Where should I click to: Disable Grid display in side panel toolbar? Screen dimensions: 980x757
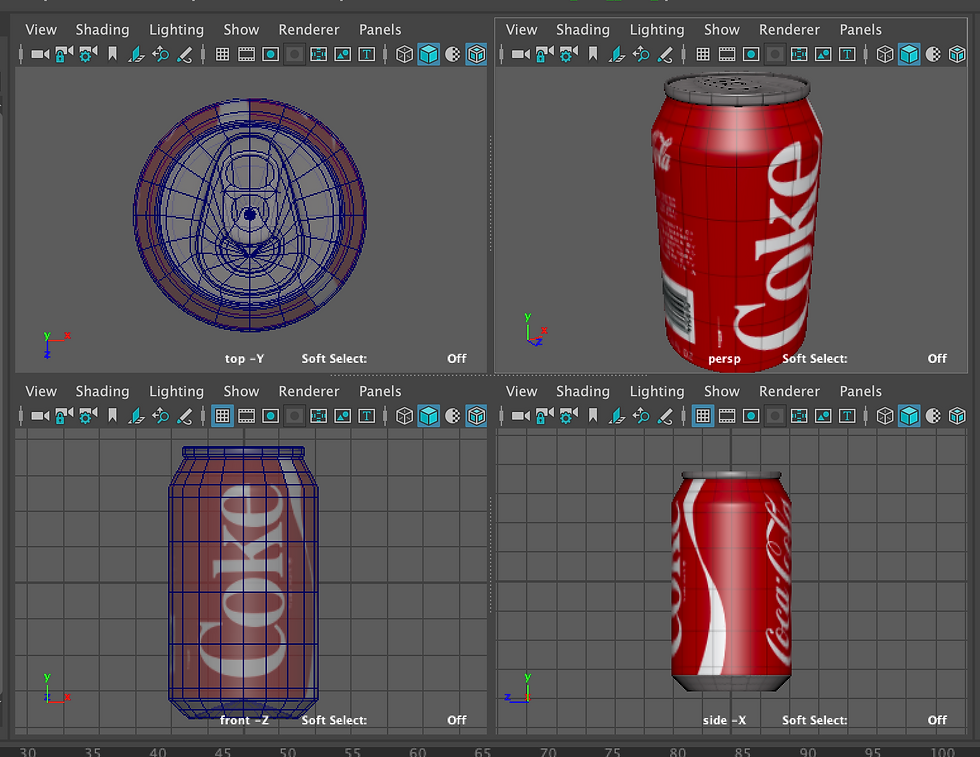703,416
